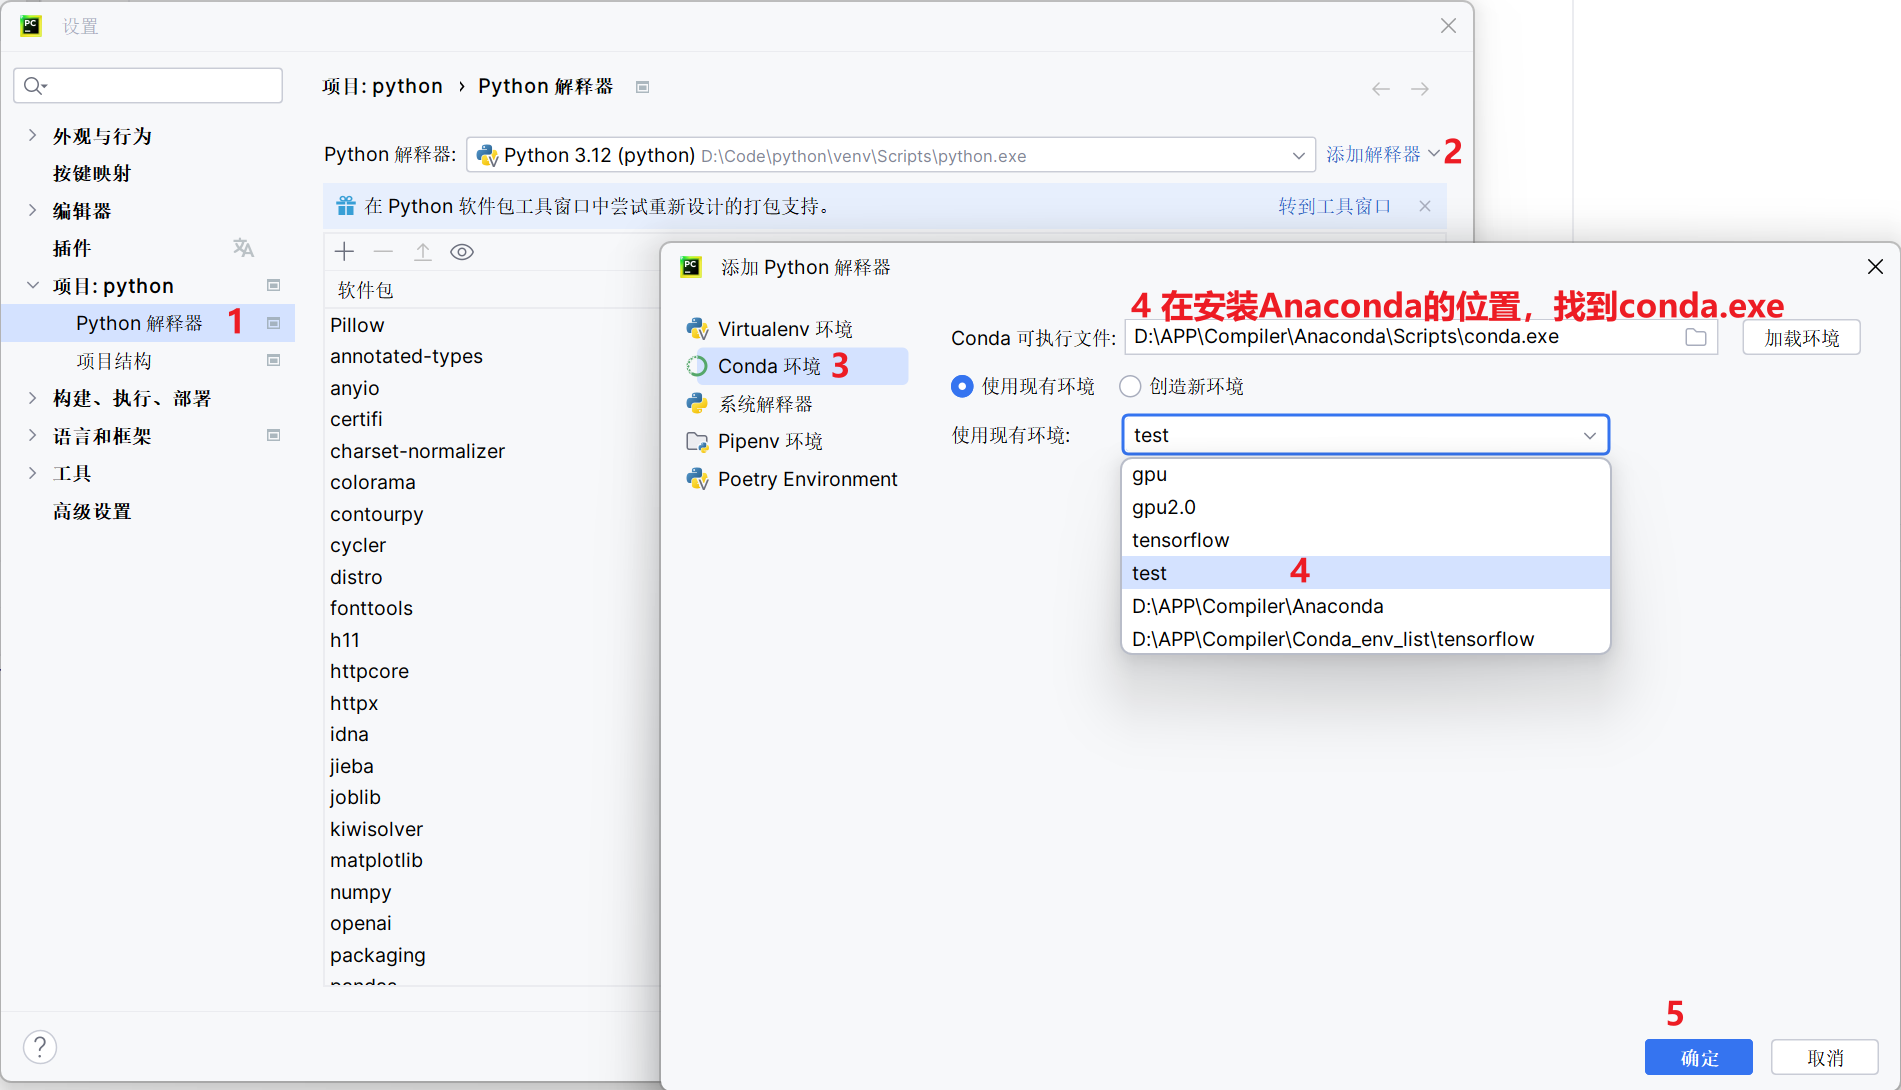Choose D:\APP\Compiler\Anaconda environment entry

(x=1366, y=606)
